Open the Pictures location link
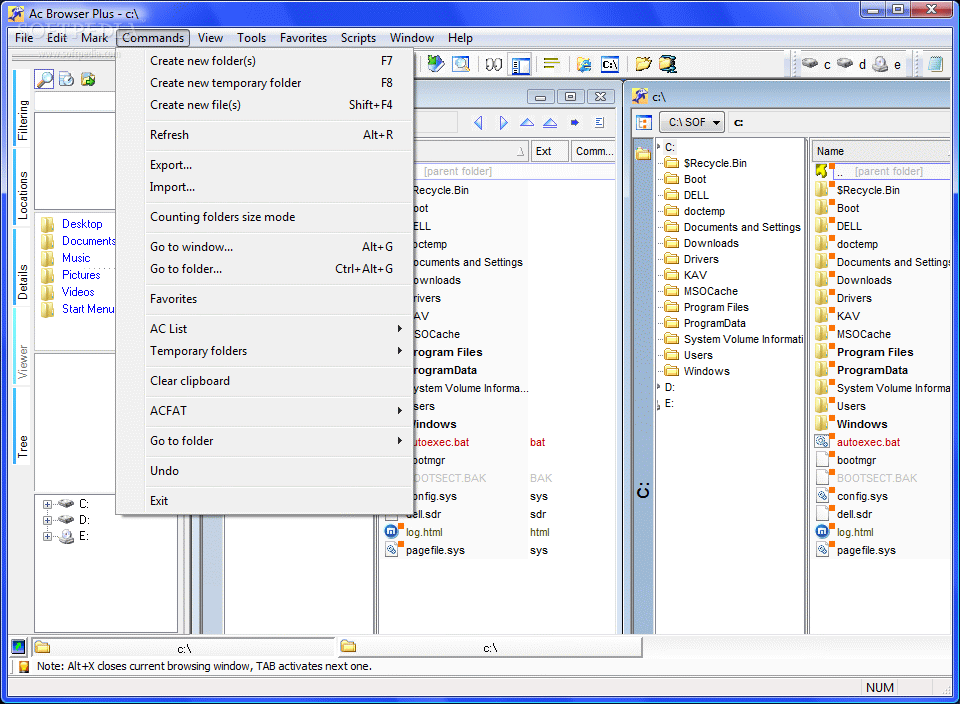Viewport: 960px width, 704px height. [x=81, y=275]
